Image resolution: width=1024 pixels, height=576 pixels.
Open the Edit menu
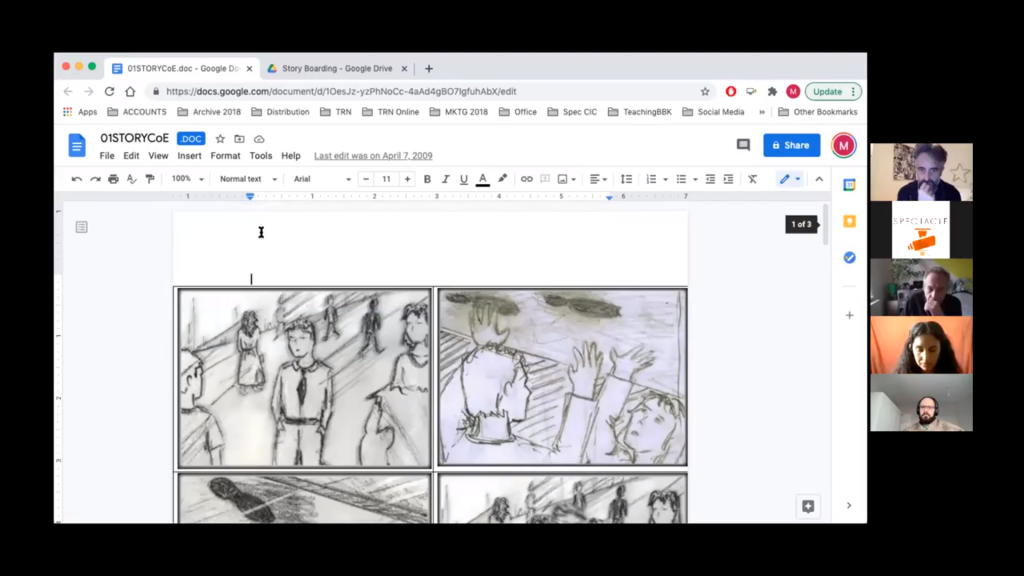[x=131, y=156]
